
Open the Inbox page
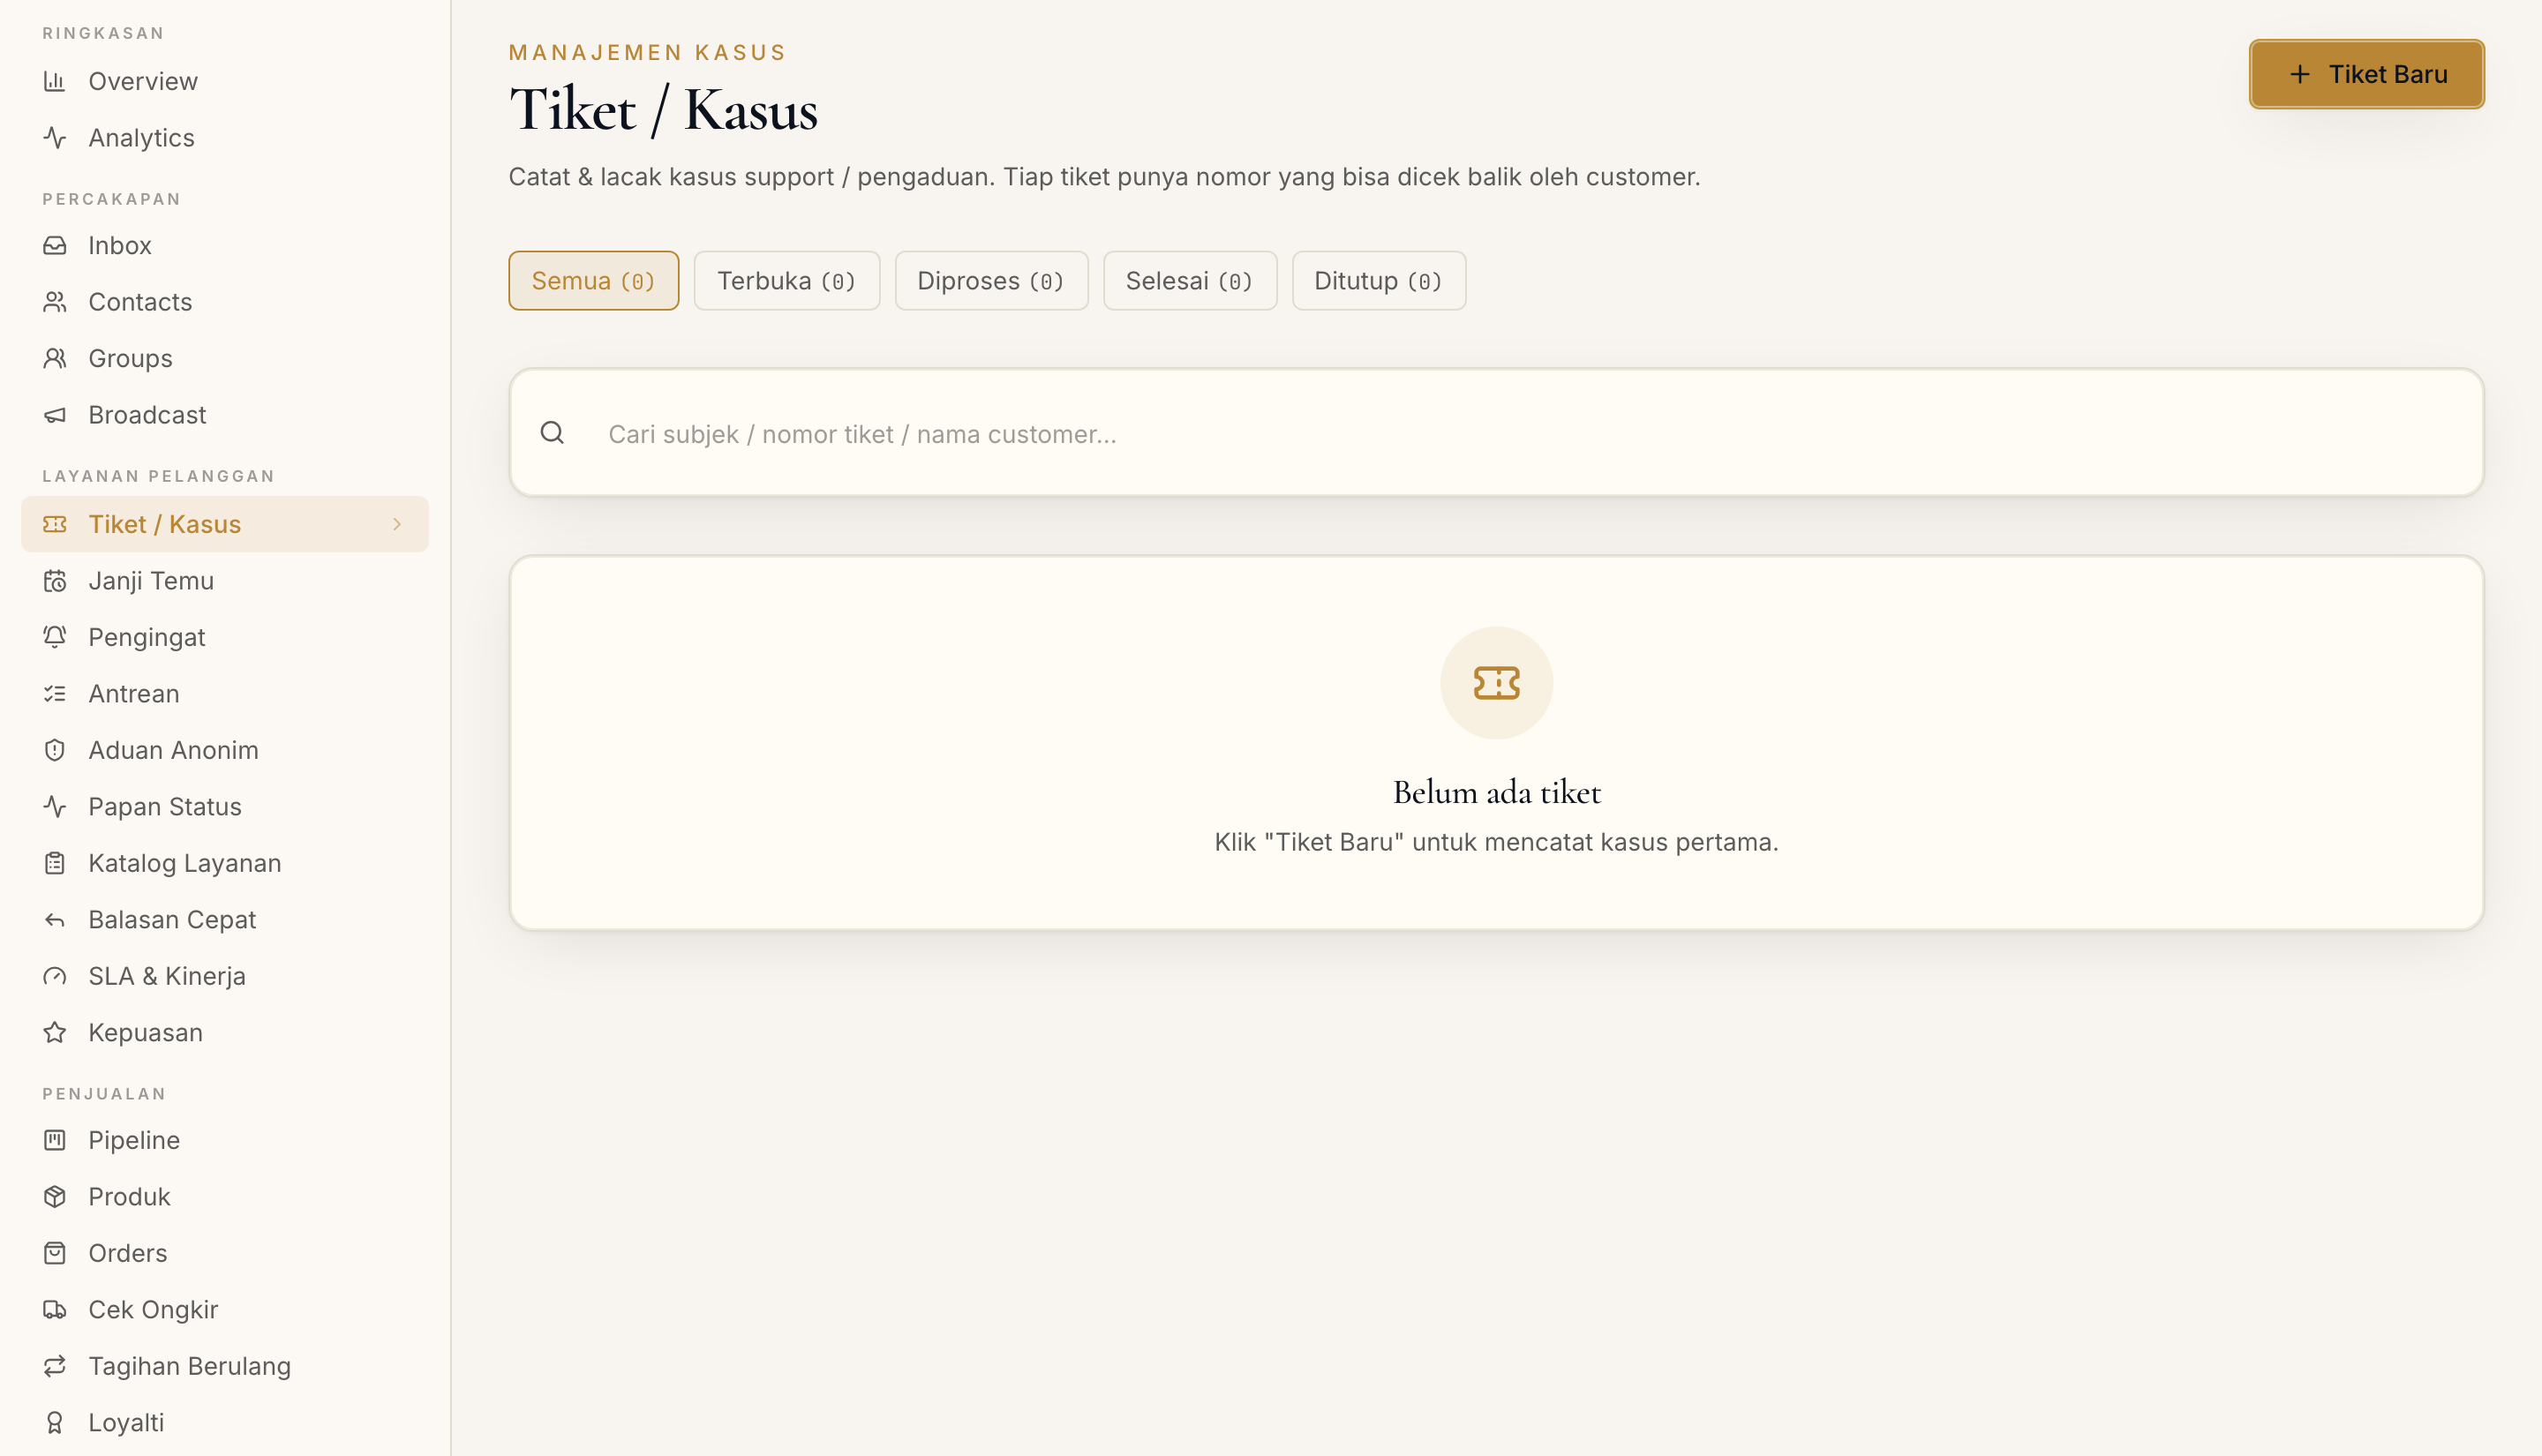pos(225,245)
